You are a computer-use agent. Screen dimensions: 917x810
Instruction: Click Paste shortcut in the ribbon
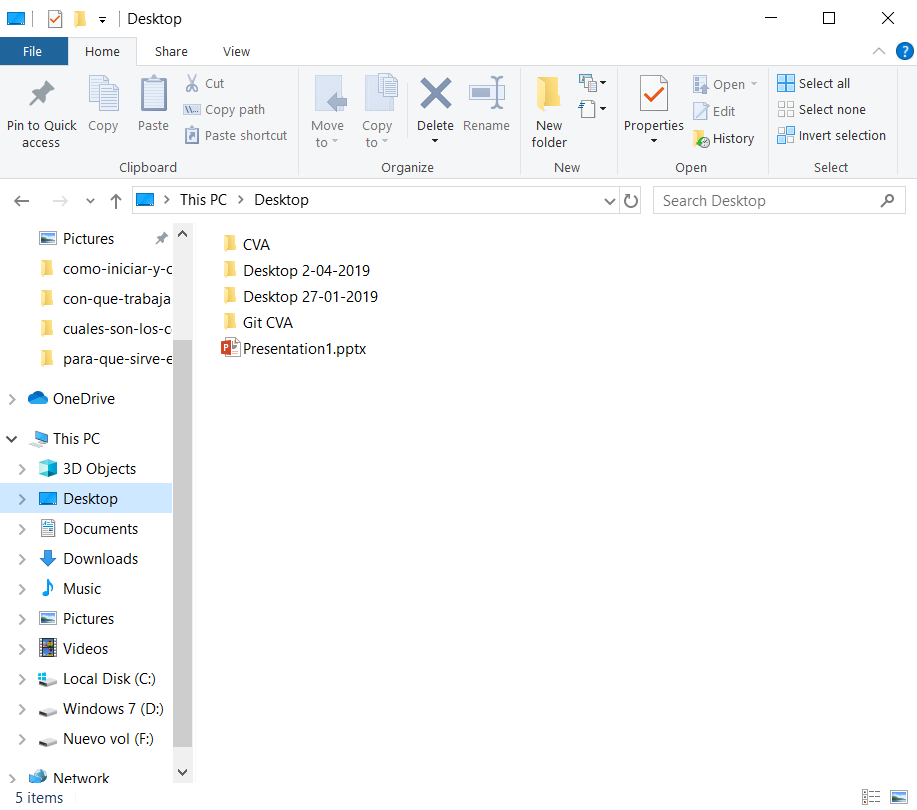236,136
